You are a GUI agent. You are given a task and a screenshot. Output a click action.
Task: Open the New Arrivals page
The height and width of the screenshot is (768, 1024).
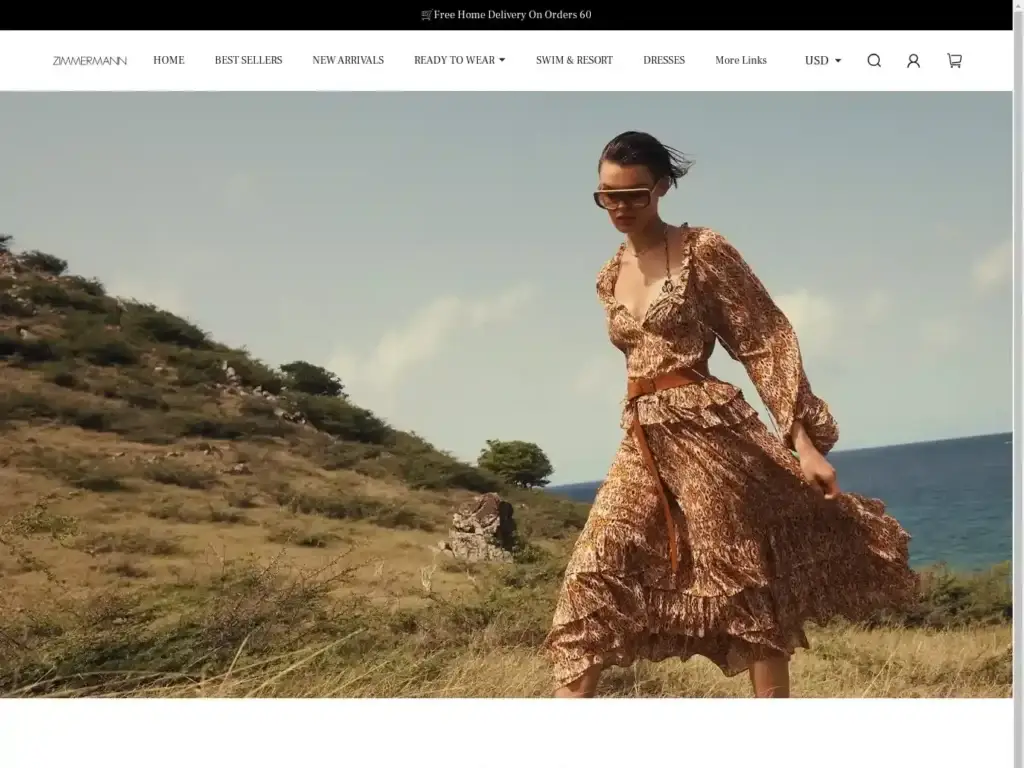[348, 61]
